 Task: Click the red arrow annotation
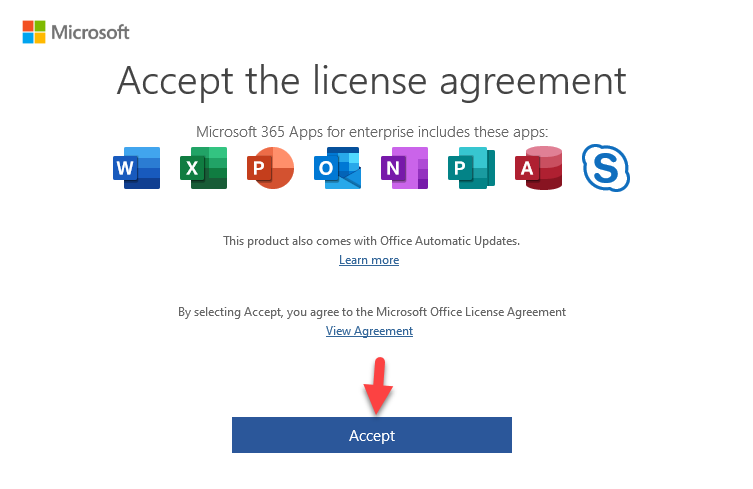(378, 386)
